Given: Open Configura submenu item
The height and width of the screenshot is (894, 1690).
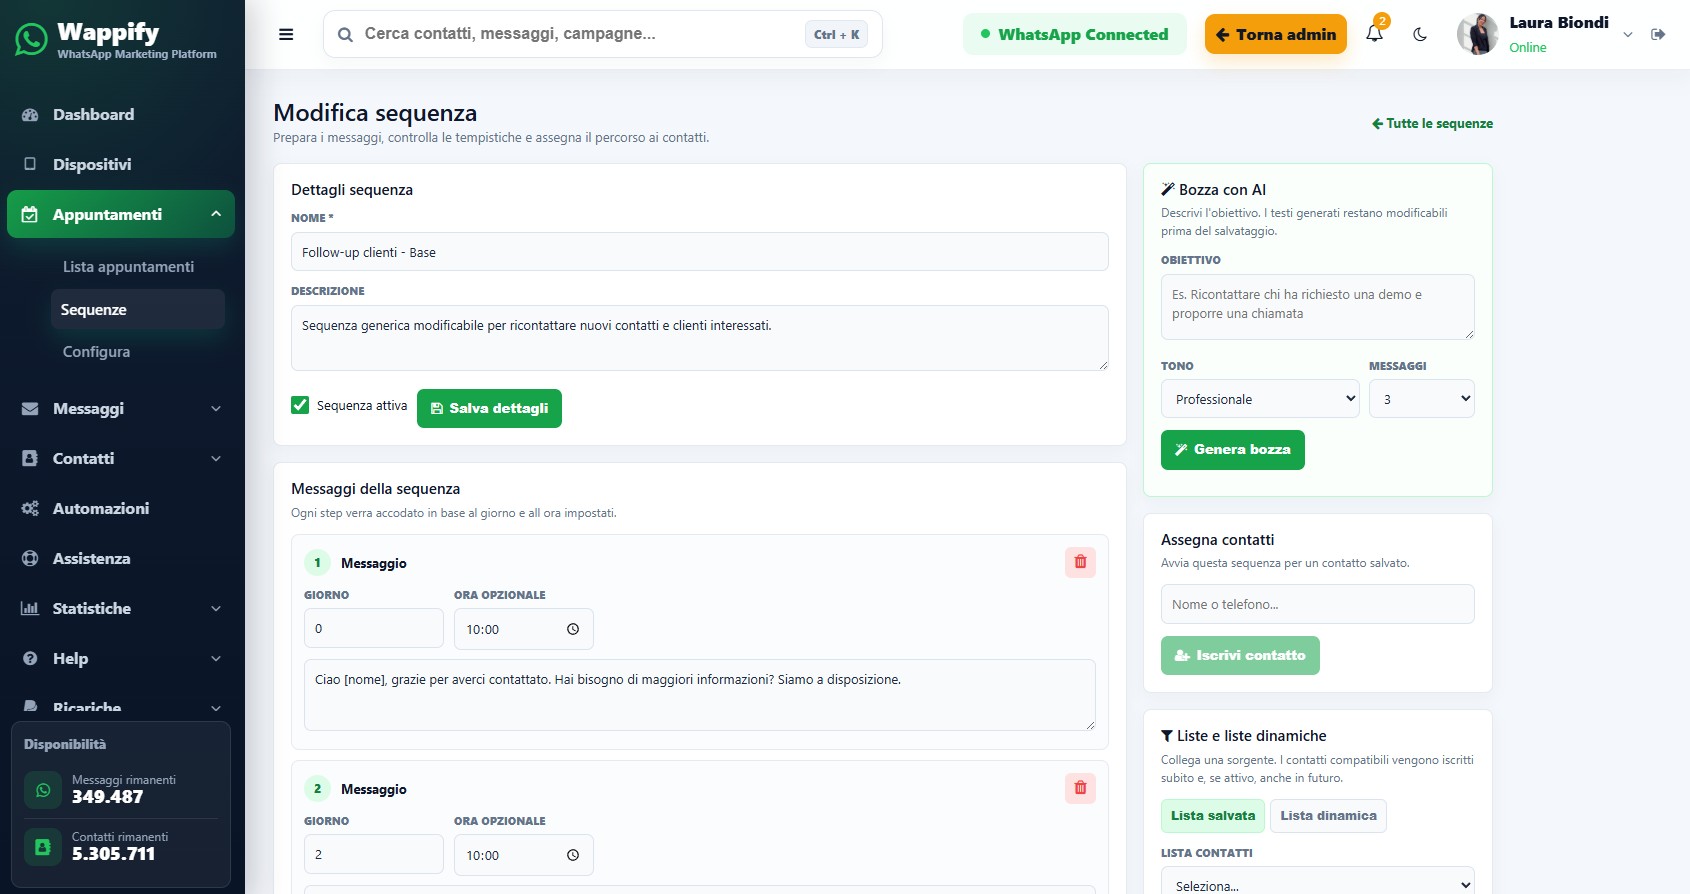Looking at the screenshot, I should (96, 352).
